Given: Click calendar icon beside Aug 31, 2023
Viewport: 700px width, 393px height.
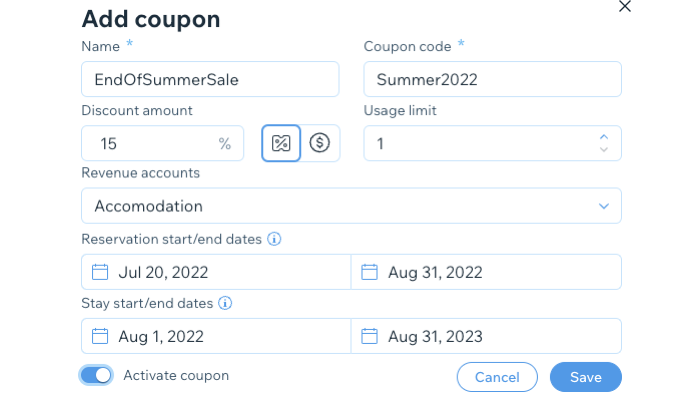Looking at the screenshot, I should 369,336.
